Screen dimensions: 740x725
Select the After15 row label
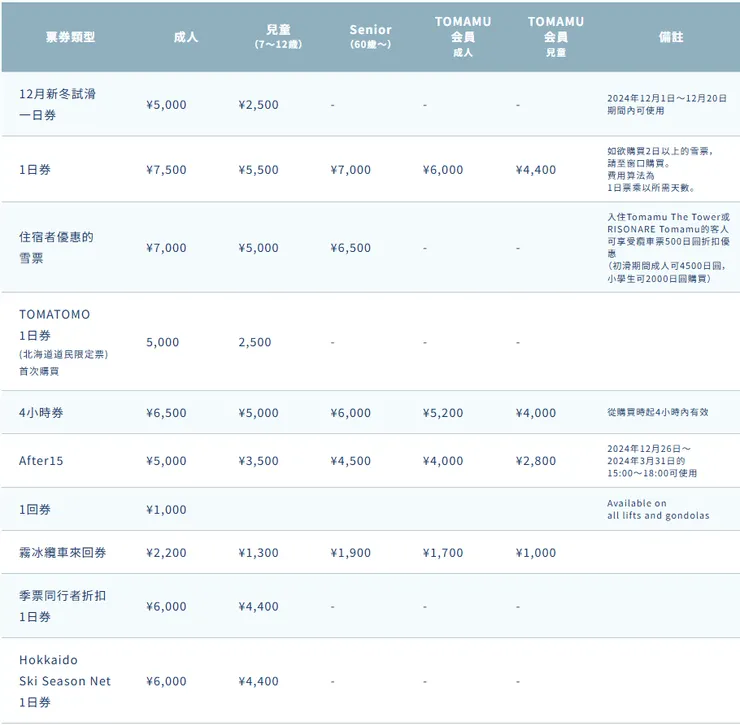[x=41, y=461]
